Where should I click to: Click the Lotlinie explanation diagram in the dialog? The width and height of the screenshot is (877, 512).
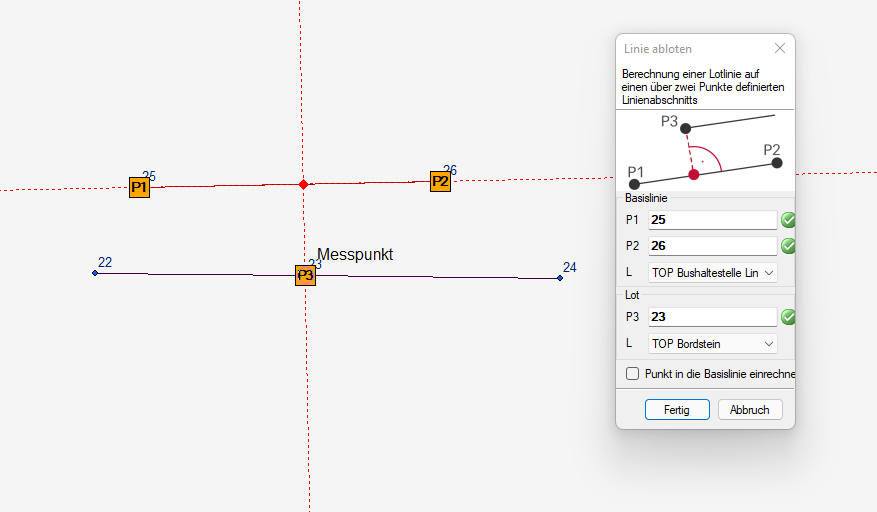pos(705,150)
